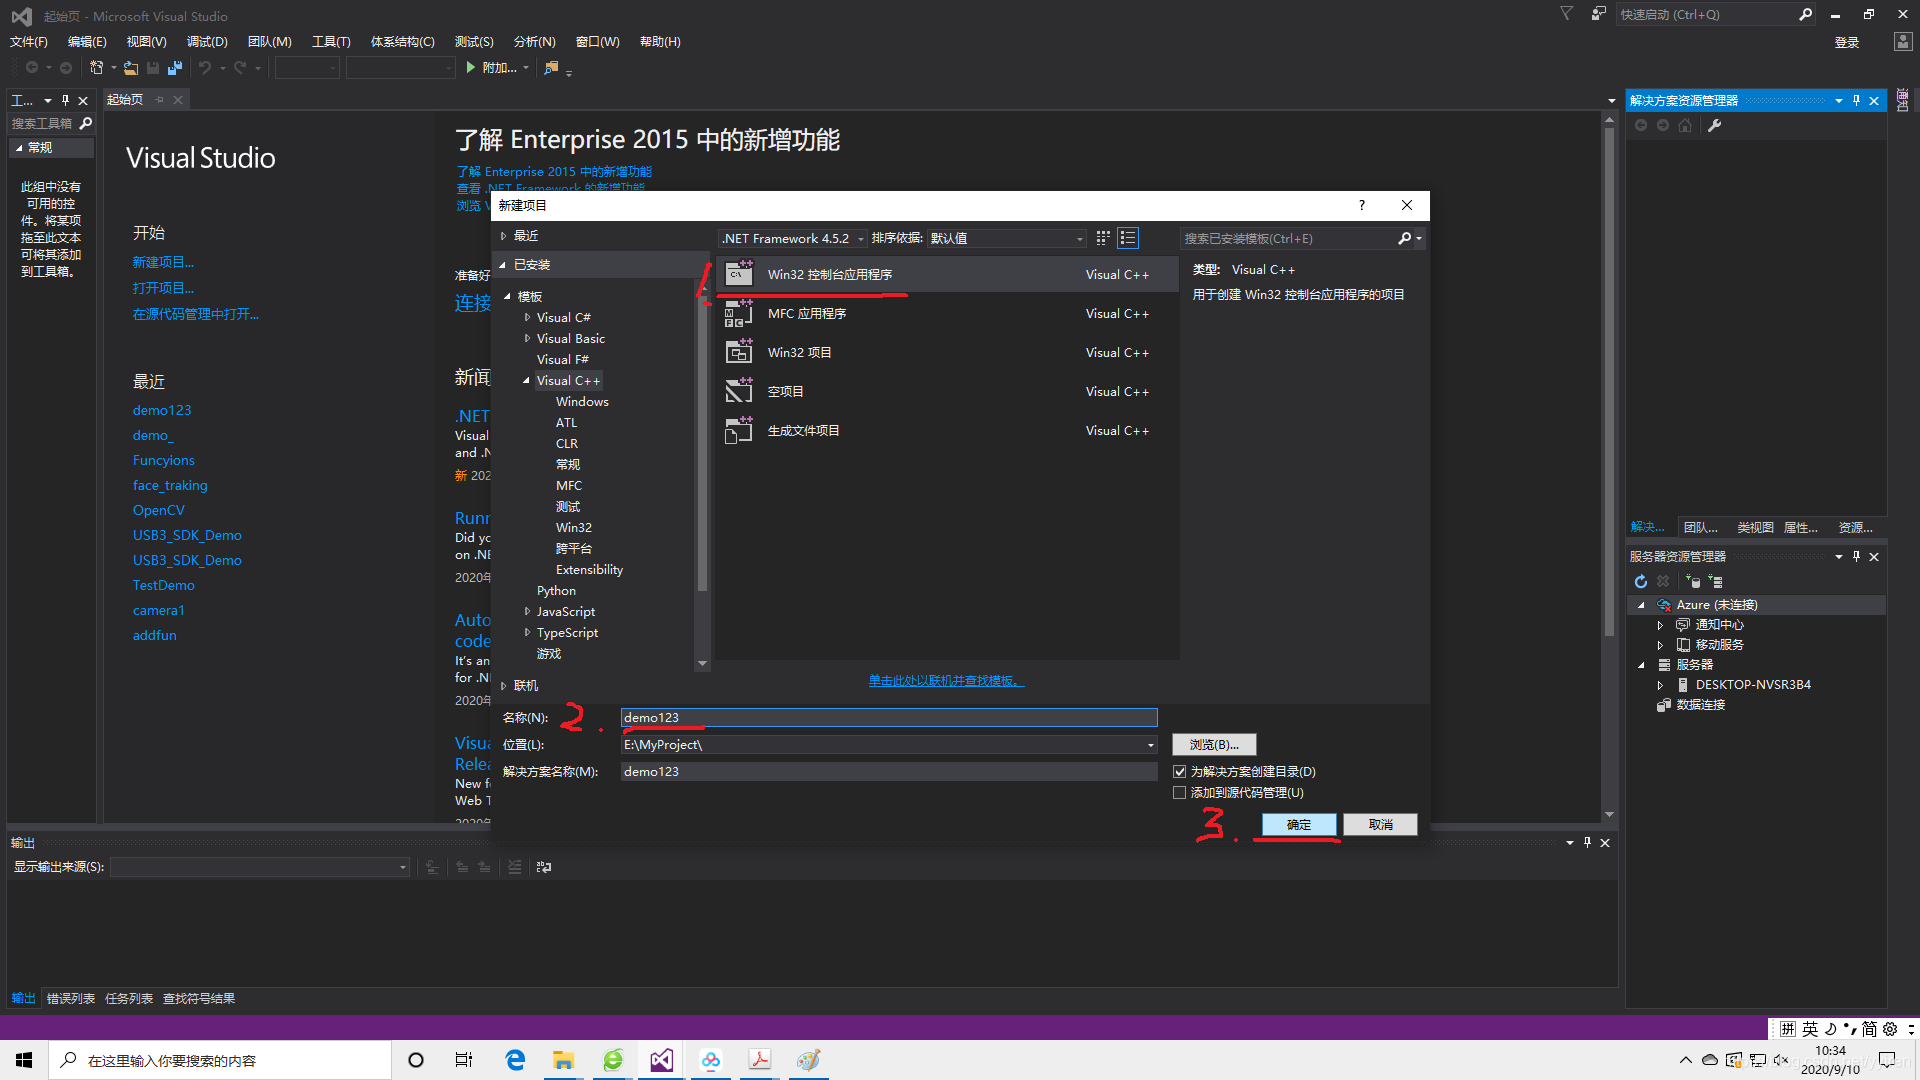
Task: Click the Visual Studio taskbar icon
Action: 662,1060
